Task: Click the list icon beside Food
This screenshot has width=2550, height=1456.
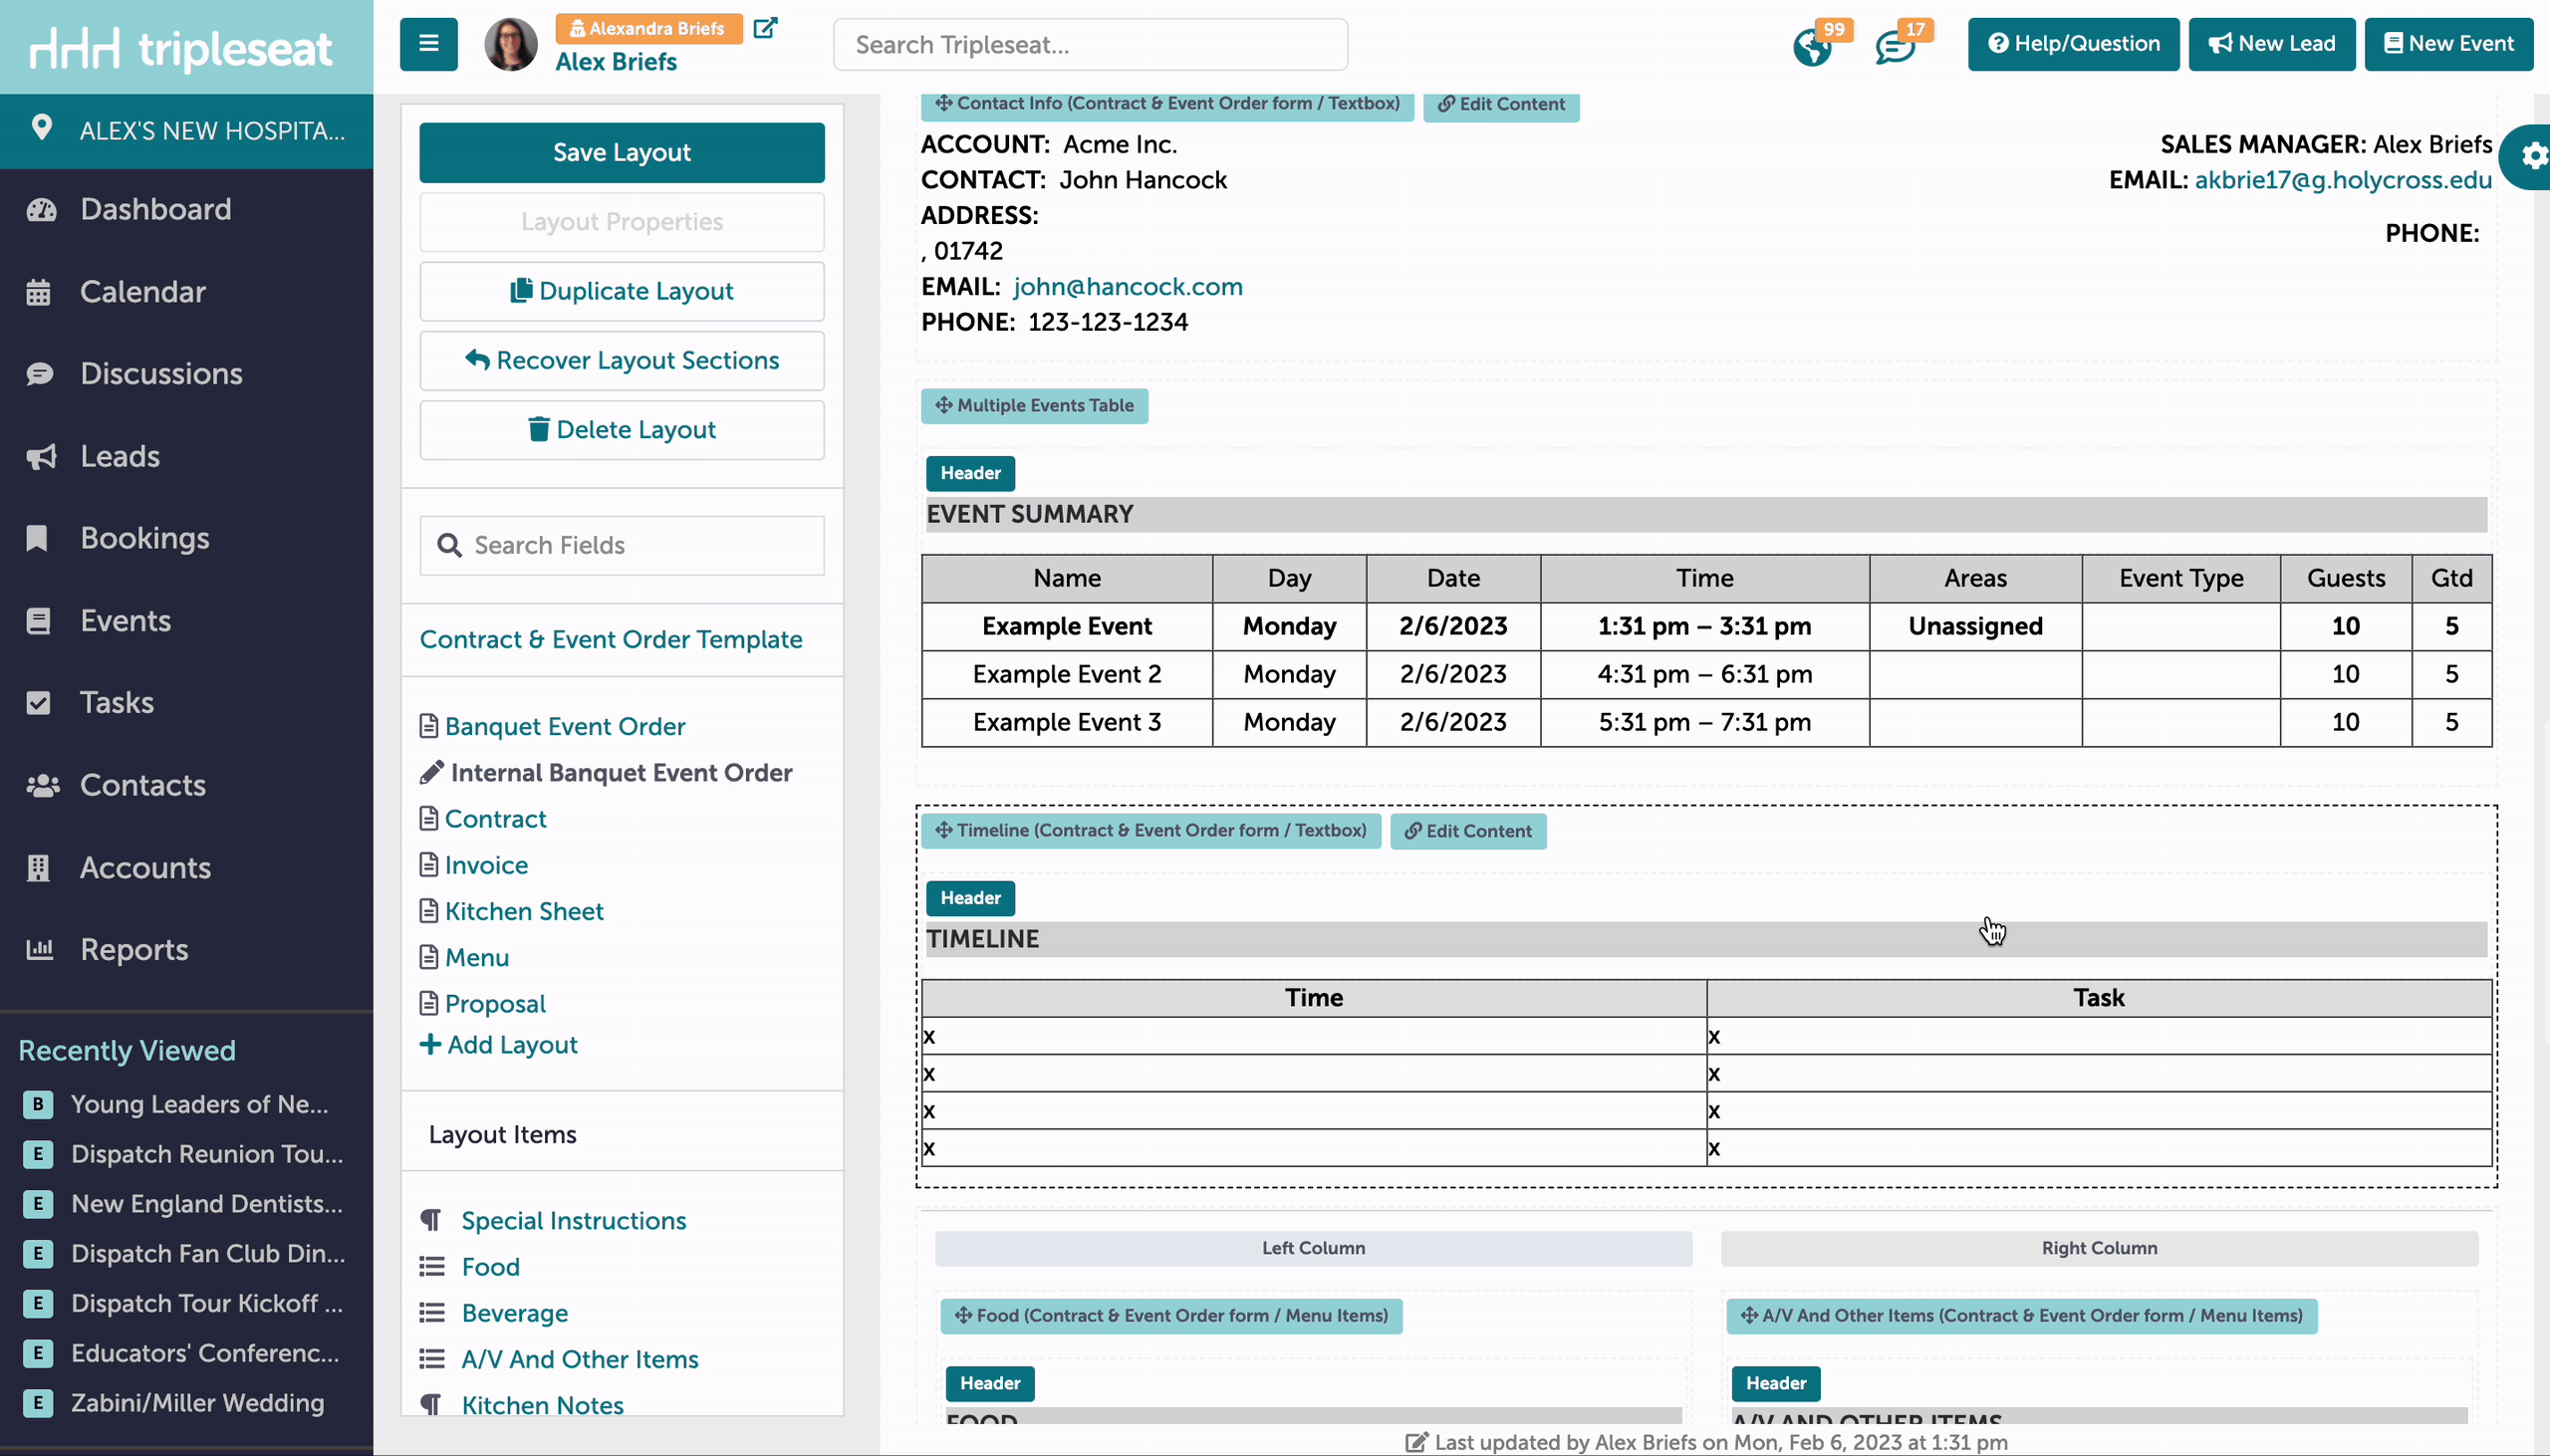Action: click(432, 1267)
